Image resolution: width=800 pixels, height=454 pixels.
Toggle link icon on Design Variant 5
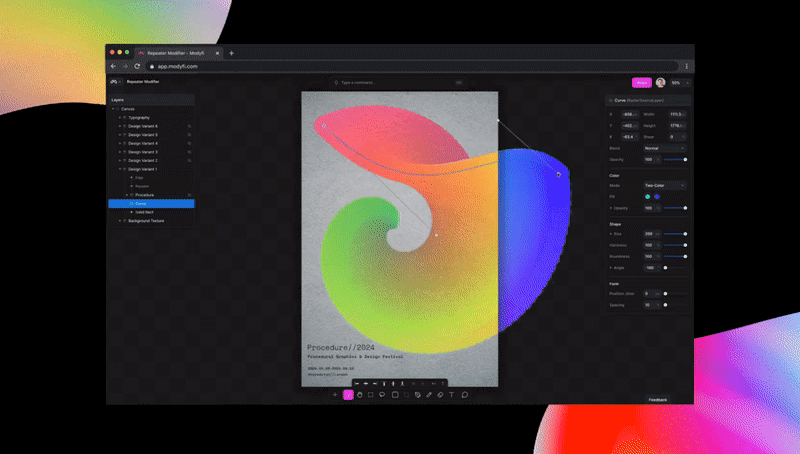point(189,135)
